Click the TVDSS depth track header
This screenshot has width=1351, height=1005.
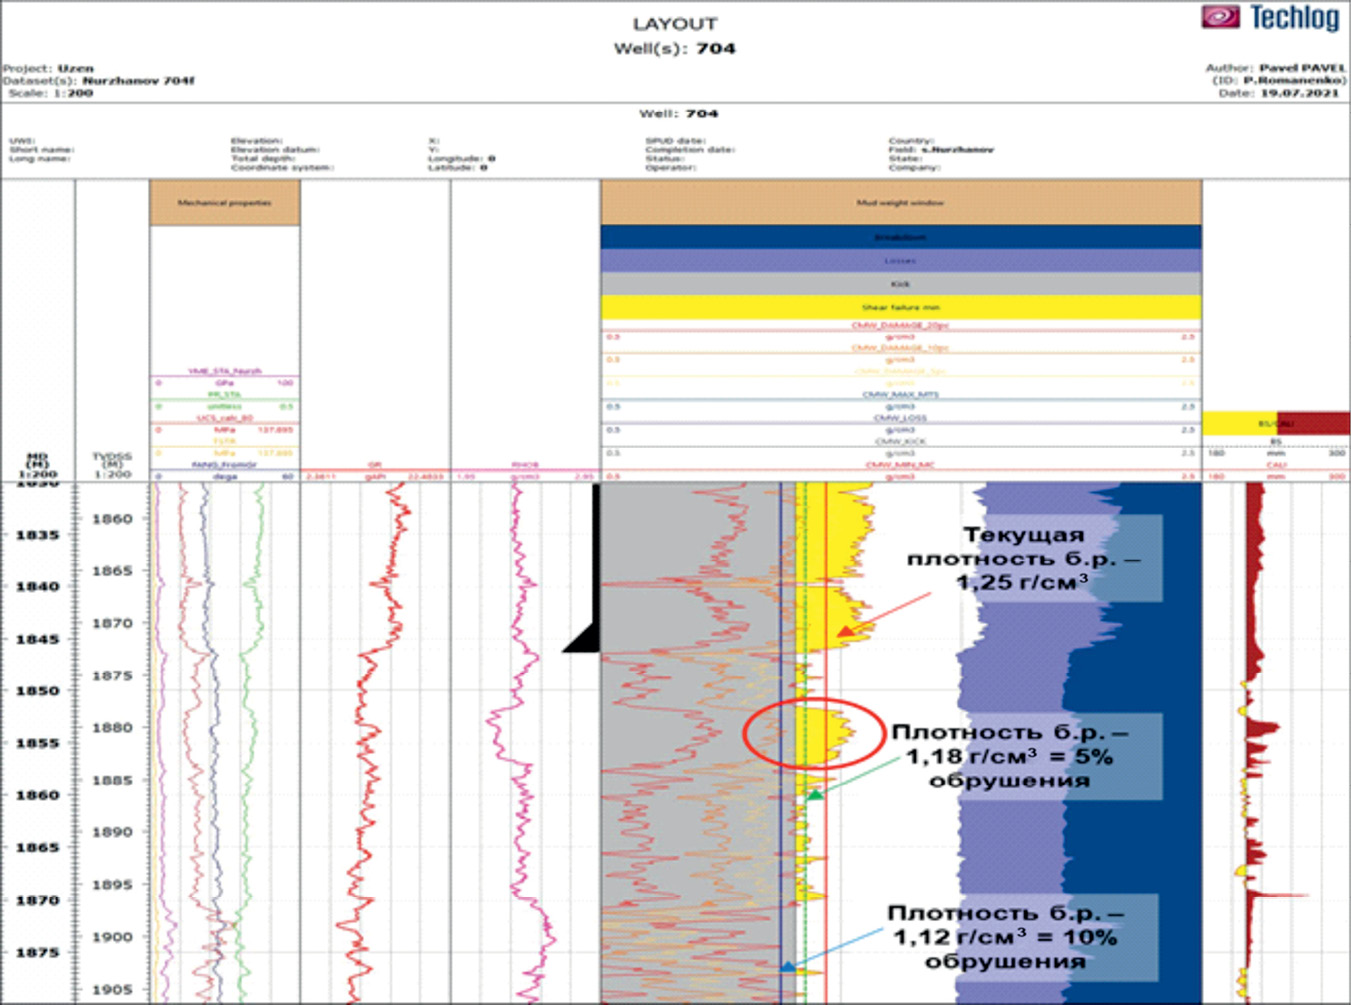pyautogui.click(x=112, y=465)
